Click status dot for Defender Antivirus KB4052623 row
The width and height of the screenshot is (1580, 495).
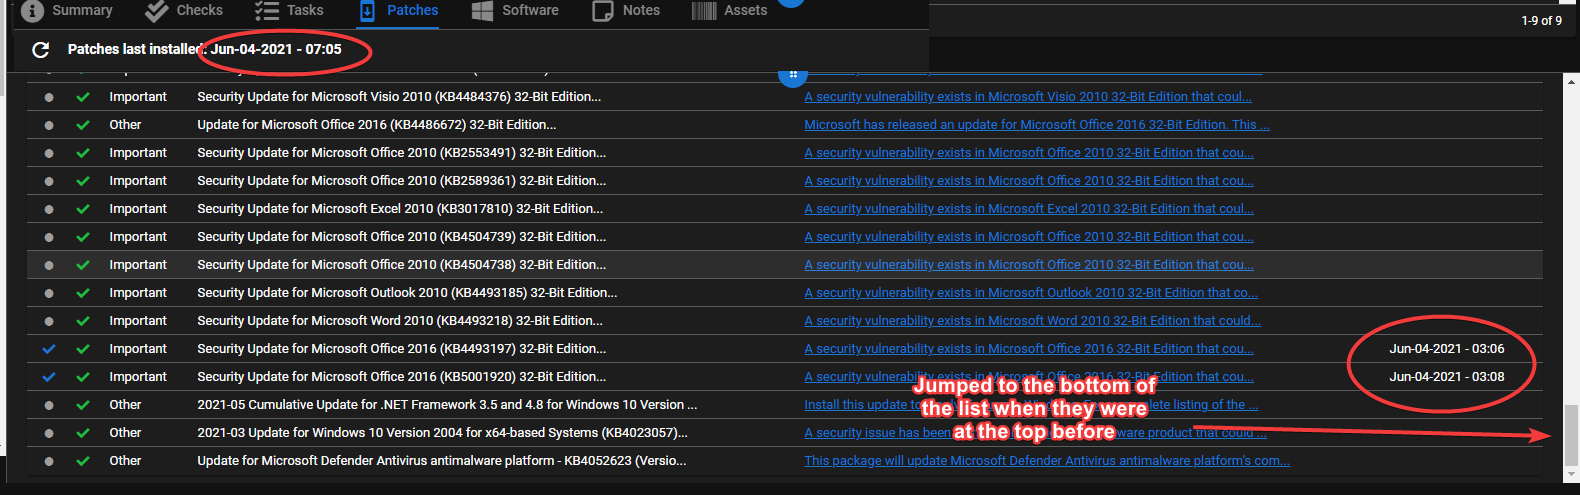pyautogui.click(x=49, y=461)
